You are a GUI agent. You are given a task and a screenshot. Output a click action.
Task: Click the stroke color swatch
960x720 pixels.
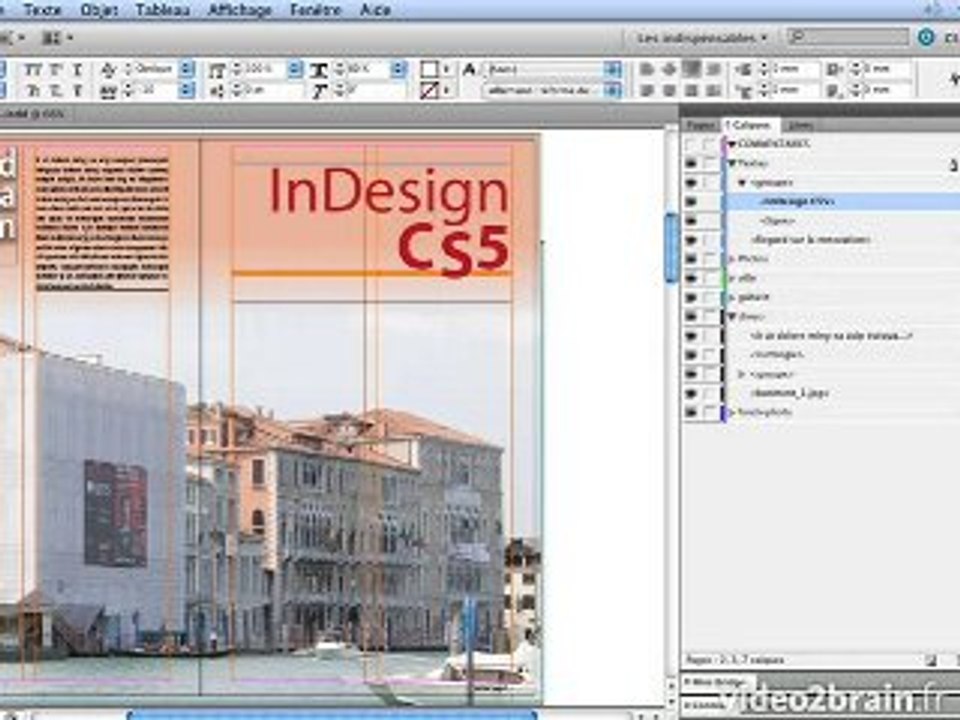coord(430,91)
